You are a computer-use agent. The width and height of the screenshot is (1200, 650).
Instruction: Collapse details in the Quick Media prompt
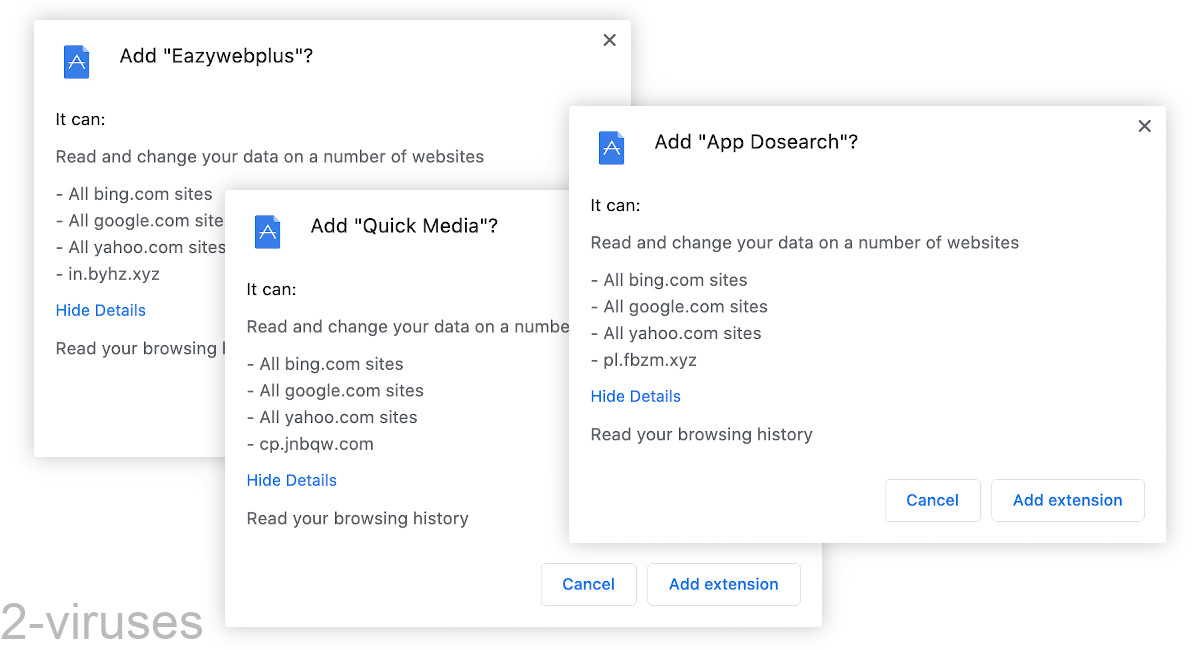click(x=291, y=480)
